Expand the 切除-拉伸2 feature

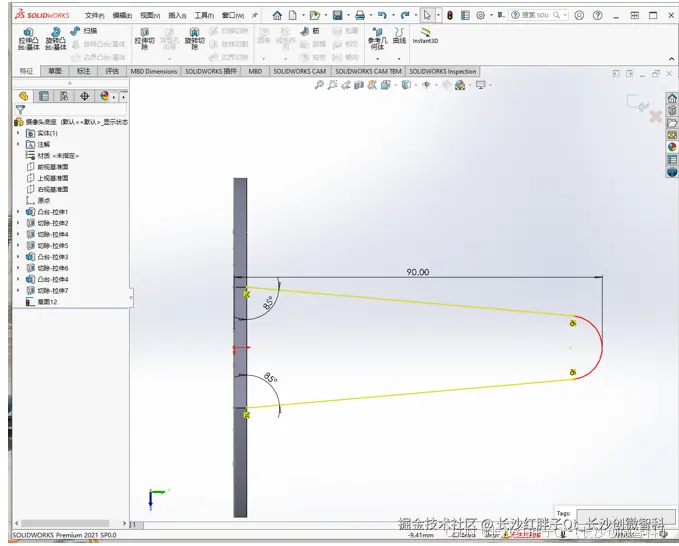[x=18, y=223]
